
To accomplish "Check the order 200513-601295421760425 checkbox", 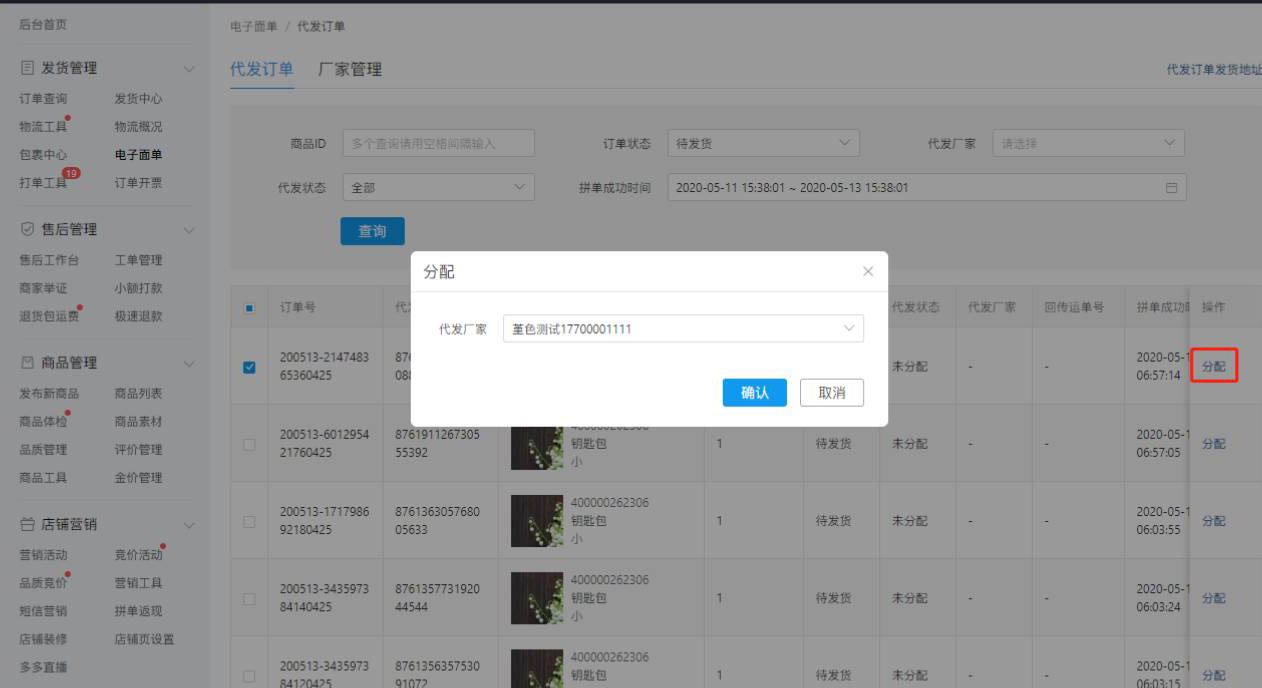I will [249, 444].
